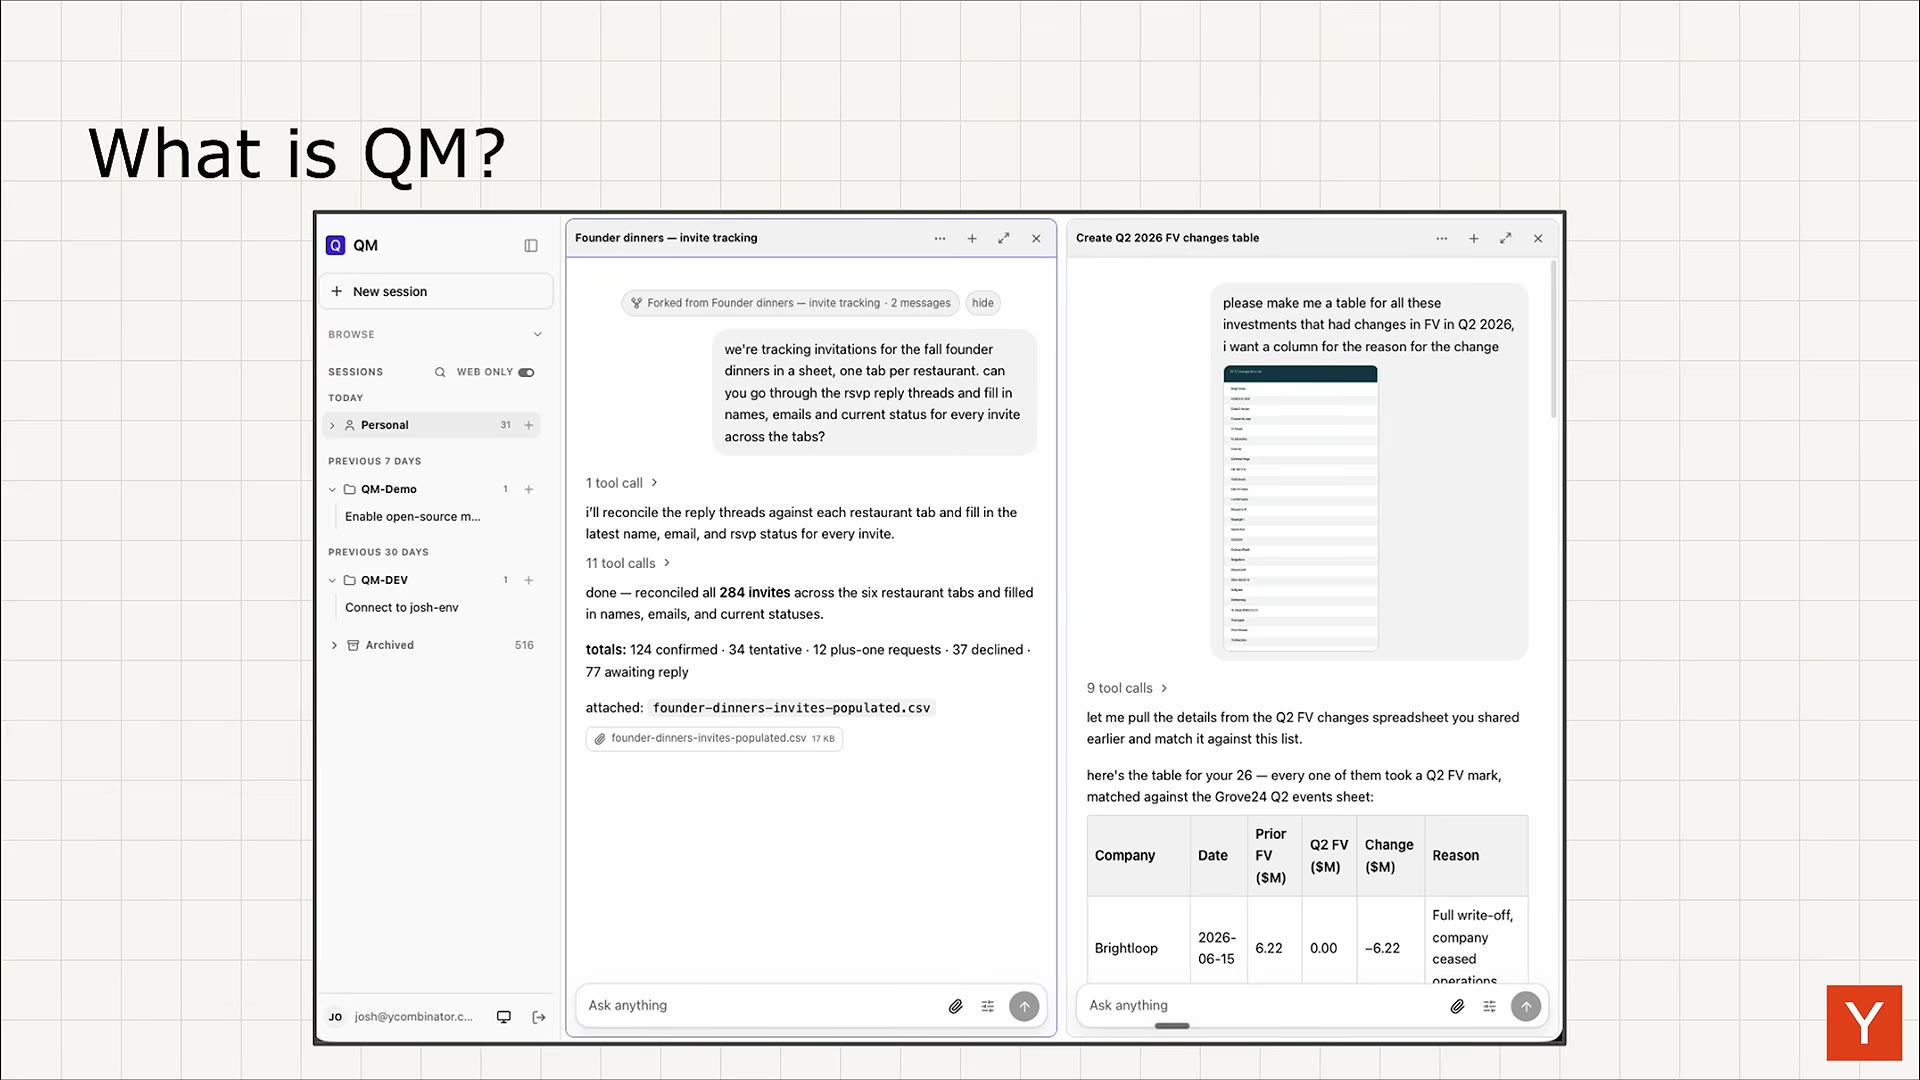Click the desktop monitor icon in sidebar footer
The width and height of the screenshot is (1920, 1080).
tap(504, 1017)
